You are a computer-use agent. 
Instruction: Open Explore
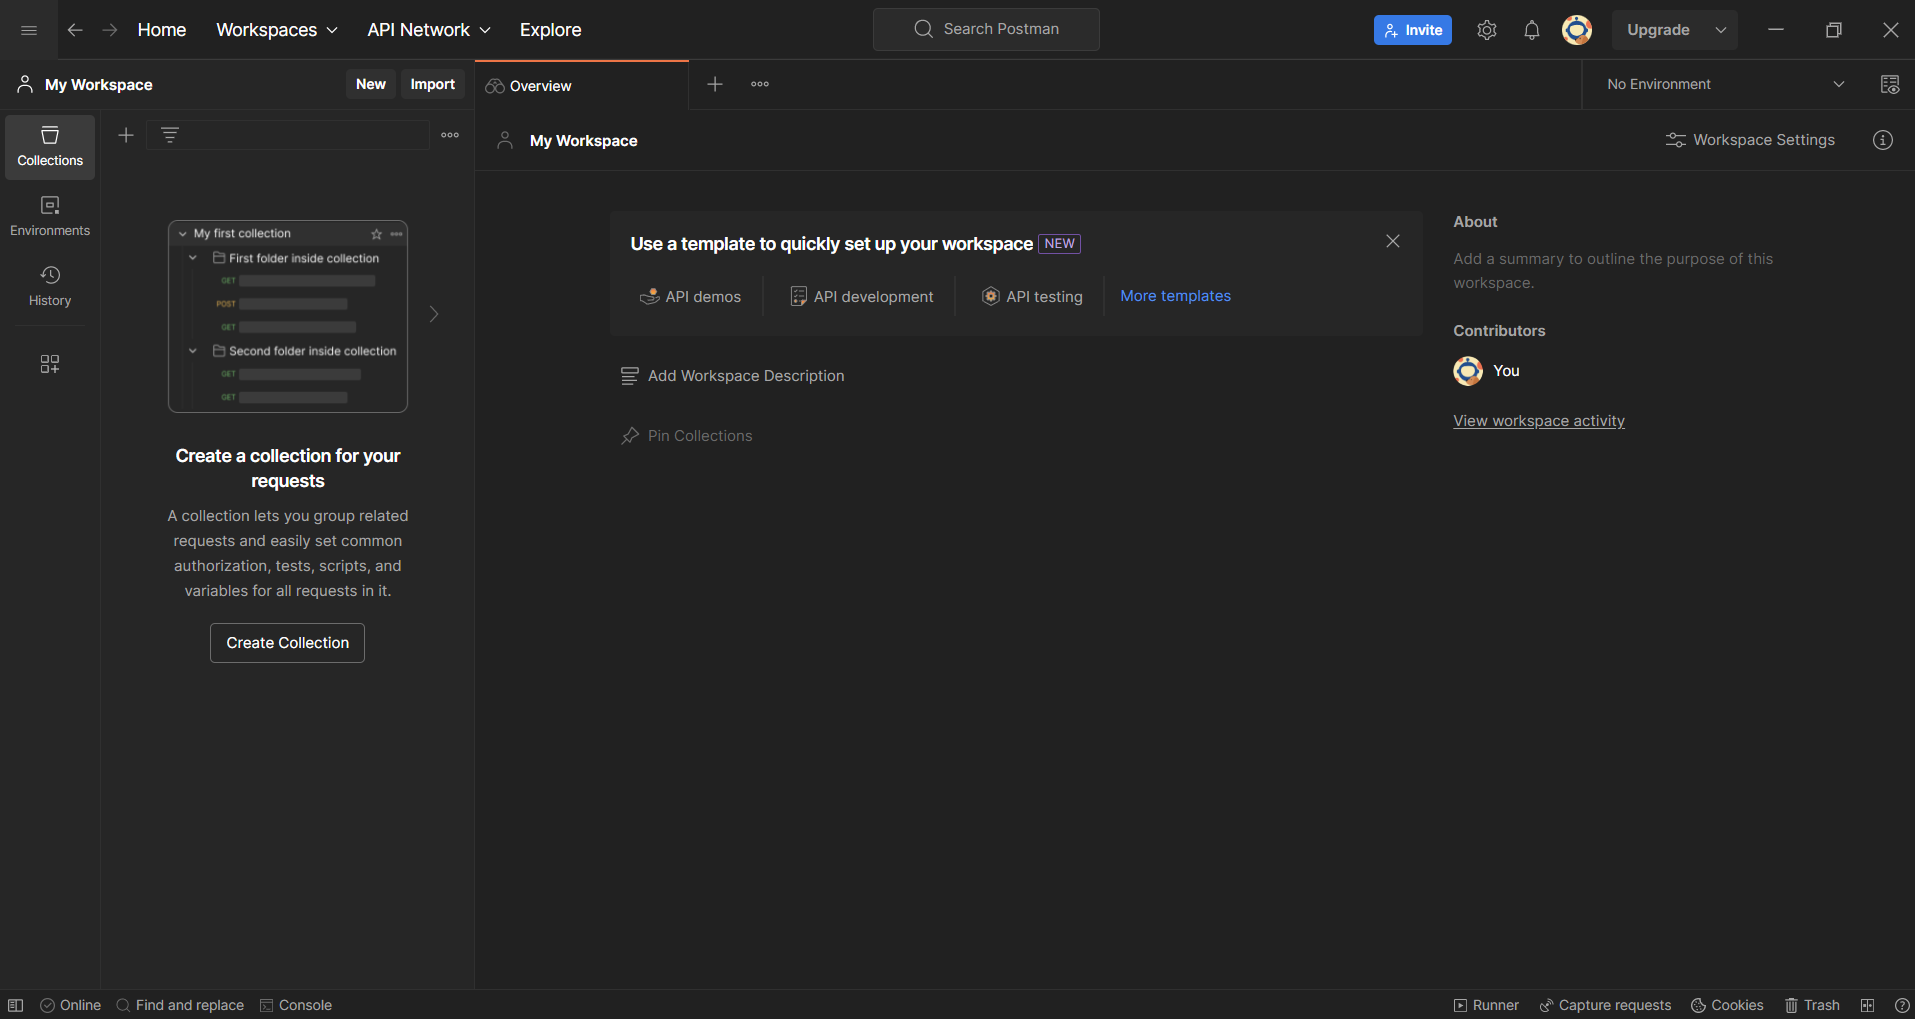coord(550,30)
